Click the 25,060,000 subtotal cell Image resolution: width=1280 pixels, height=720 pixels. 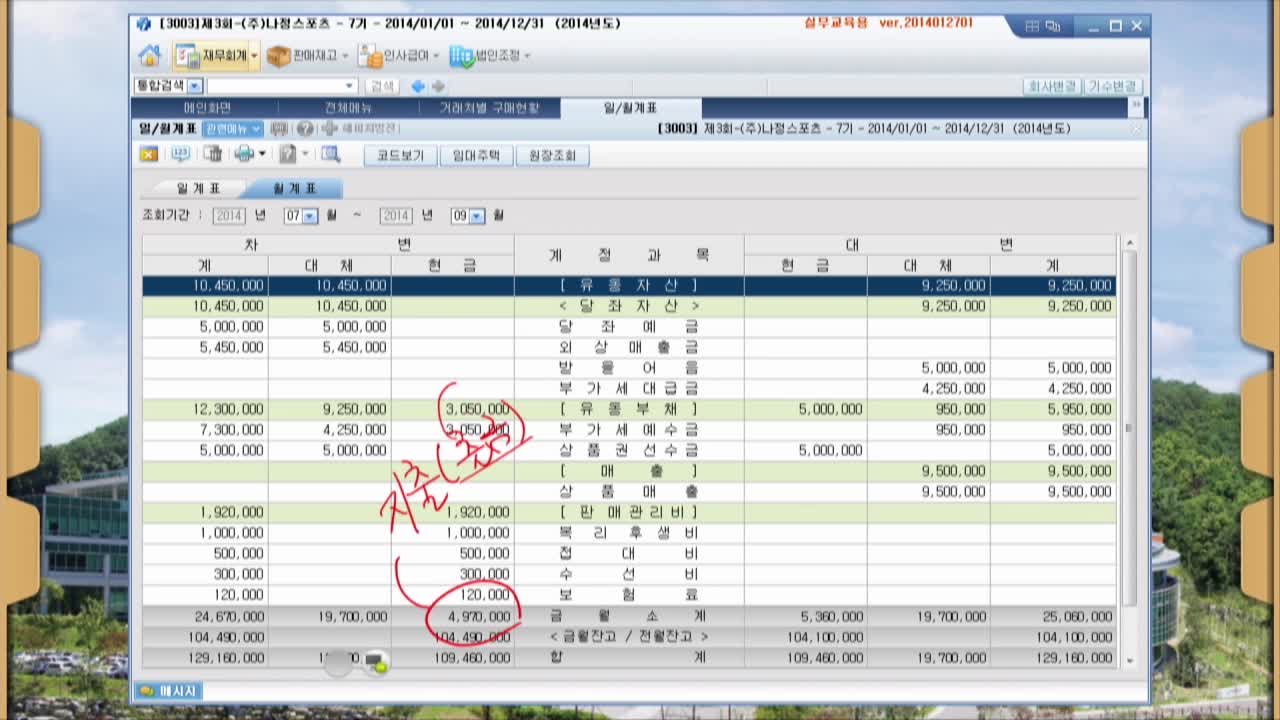pos(1053,617)
